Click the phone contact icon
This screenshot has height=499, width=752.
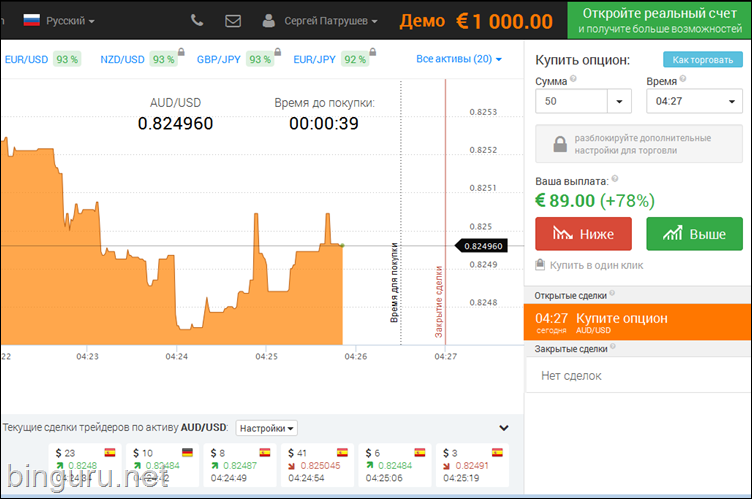(x=197, y=20)
